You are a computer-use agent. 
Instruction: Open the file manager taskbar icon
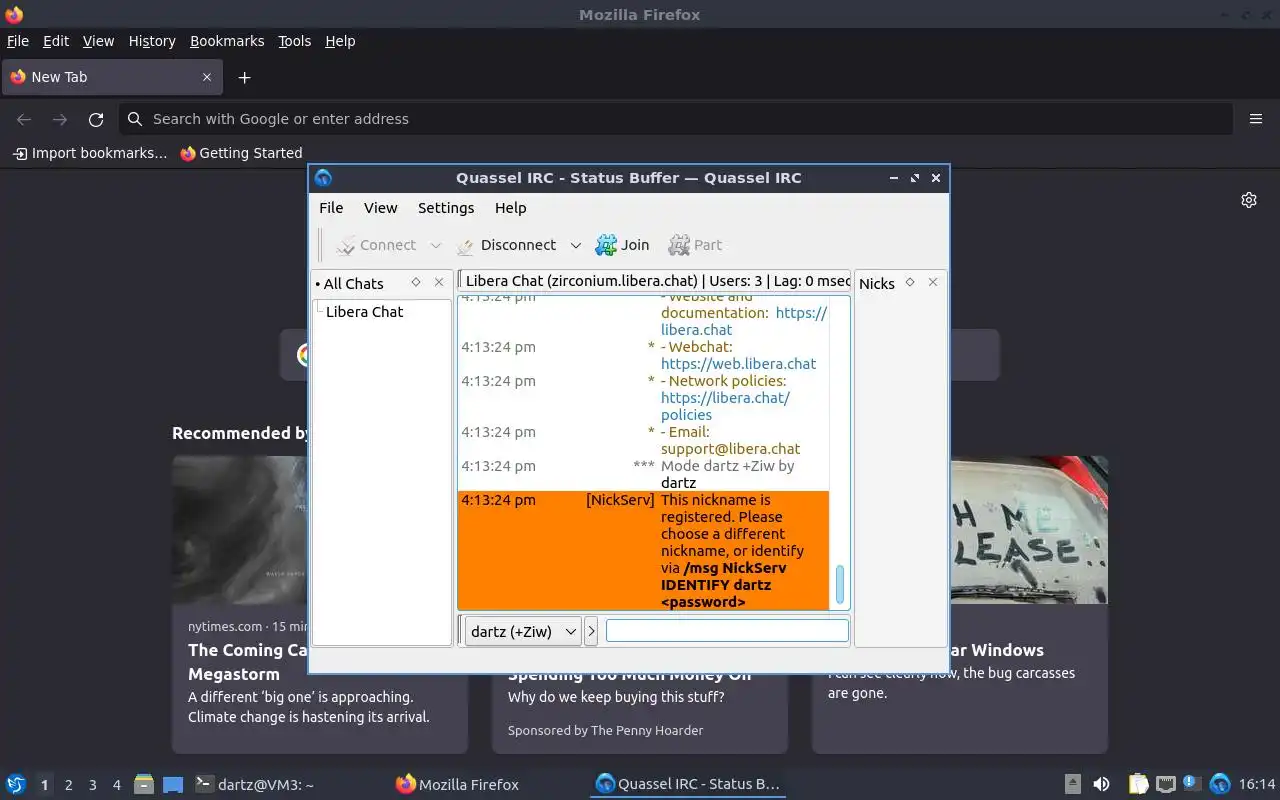point(144,784)
